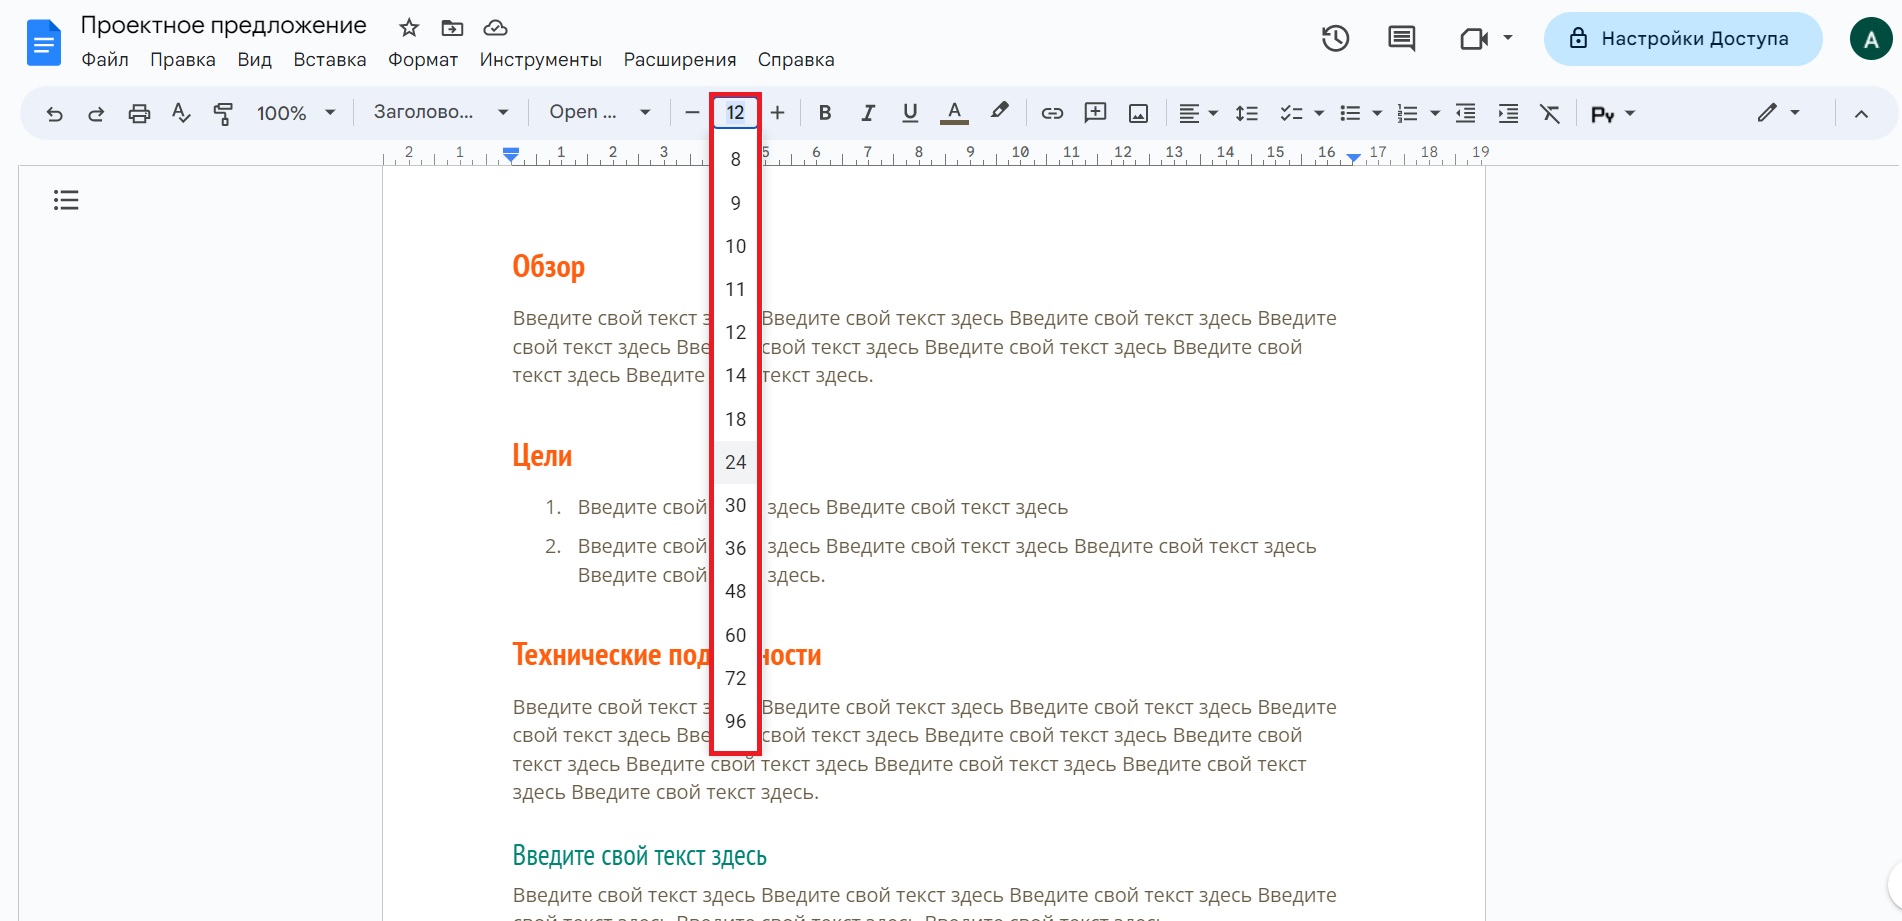This screenshot has height=921, width=1902.
Task: Open the Open Sans font dropdown
Action: (x=599, y=112)
